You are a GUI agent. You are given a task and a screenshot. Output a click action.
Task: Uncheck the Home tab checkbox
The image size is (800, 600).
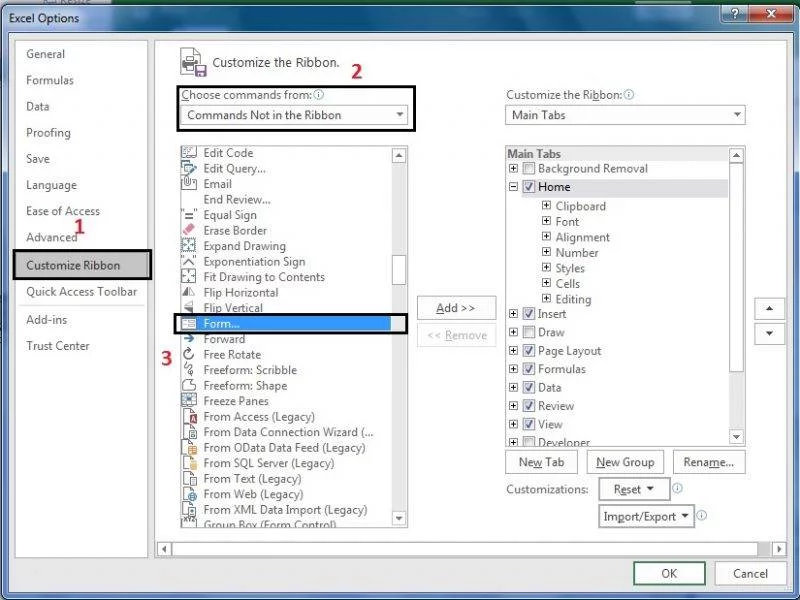point(529,187)
